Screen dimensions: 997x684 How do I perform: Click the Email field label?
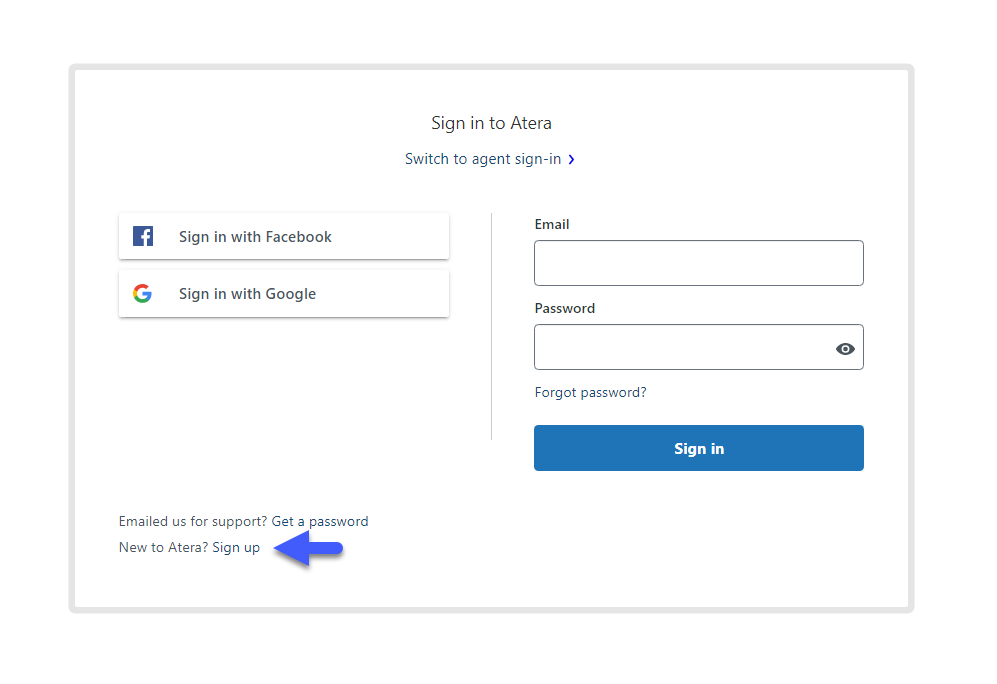(x=551, y=224)
